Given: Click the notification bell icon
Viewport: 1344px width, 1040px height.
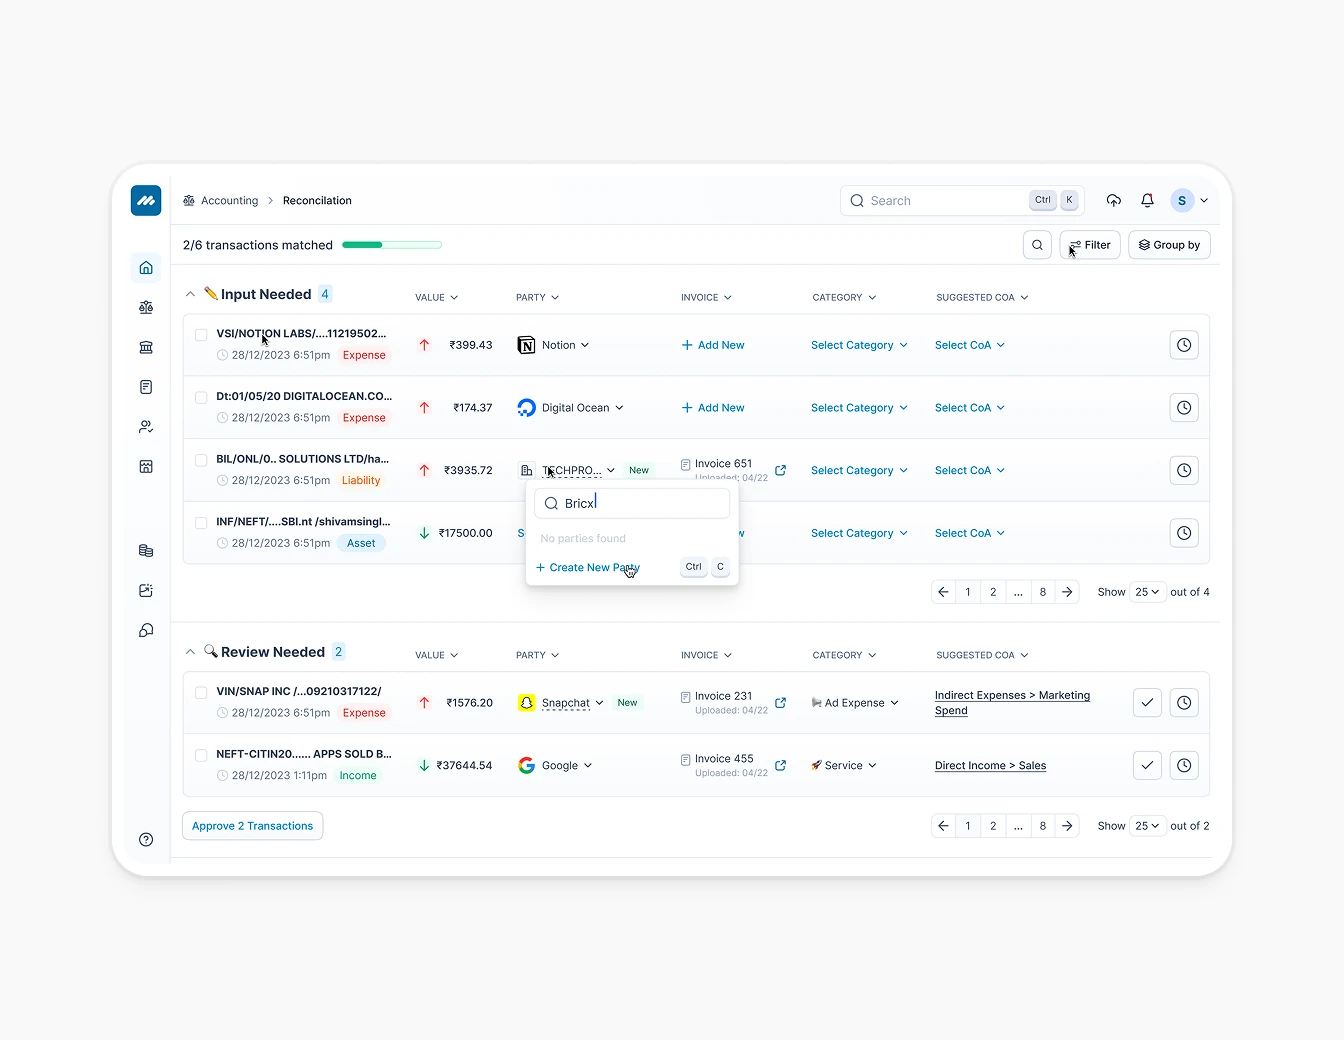Looking at the screenshot, I should [1147, 200].
